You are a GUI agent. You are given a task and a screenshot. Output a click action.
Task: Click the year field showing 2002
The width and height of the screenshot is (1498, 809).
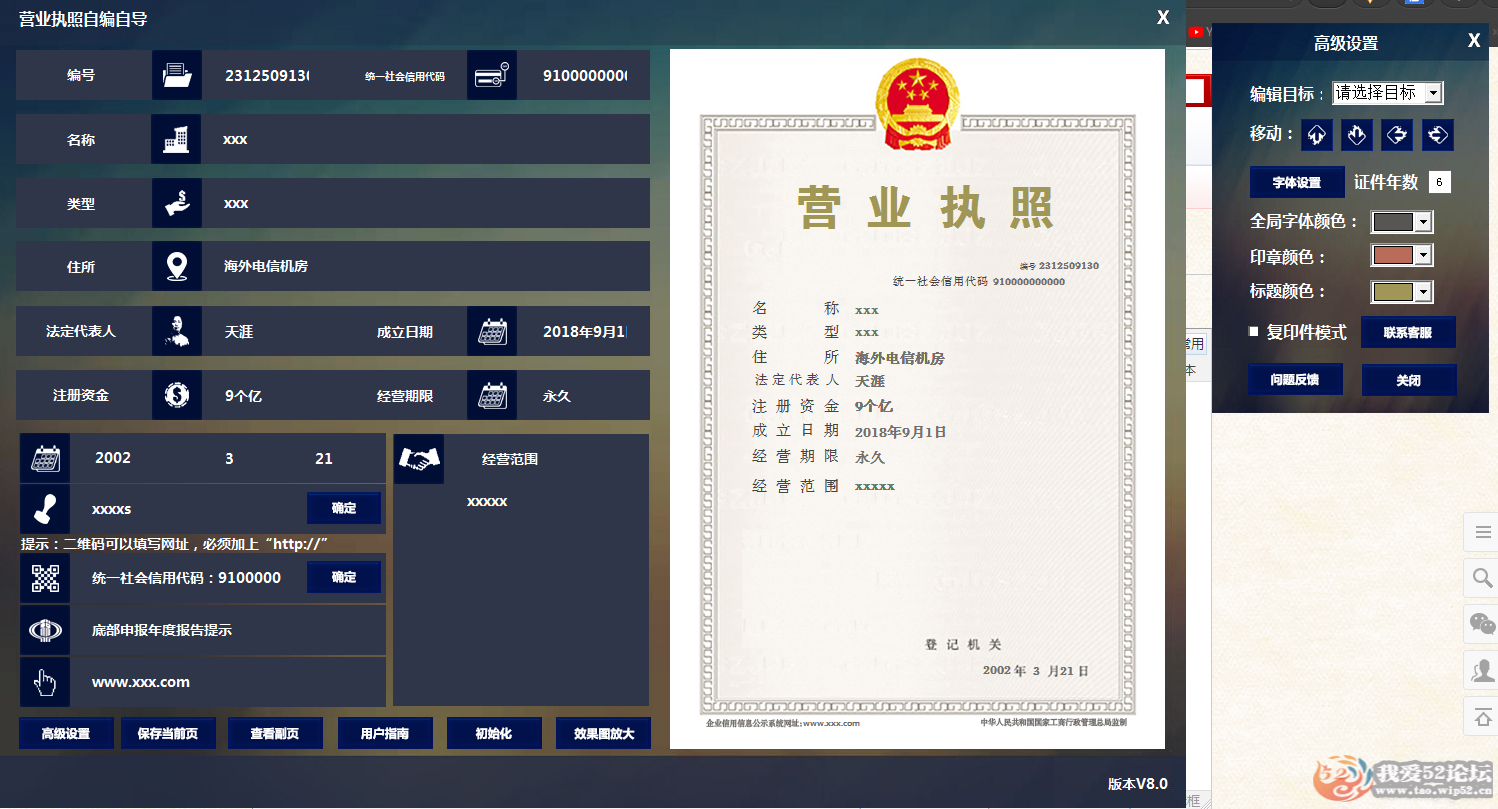pos(113,458)
